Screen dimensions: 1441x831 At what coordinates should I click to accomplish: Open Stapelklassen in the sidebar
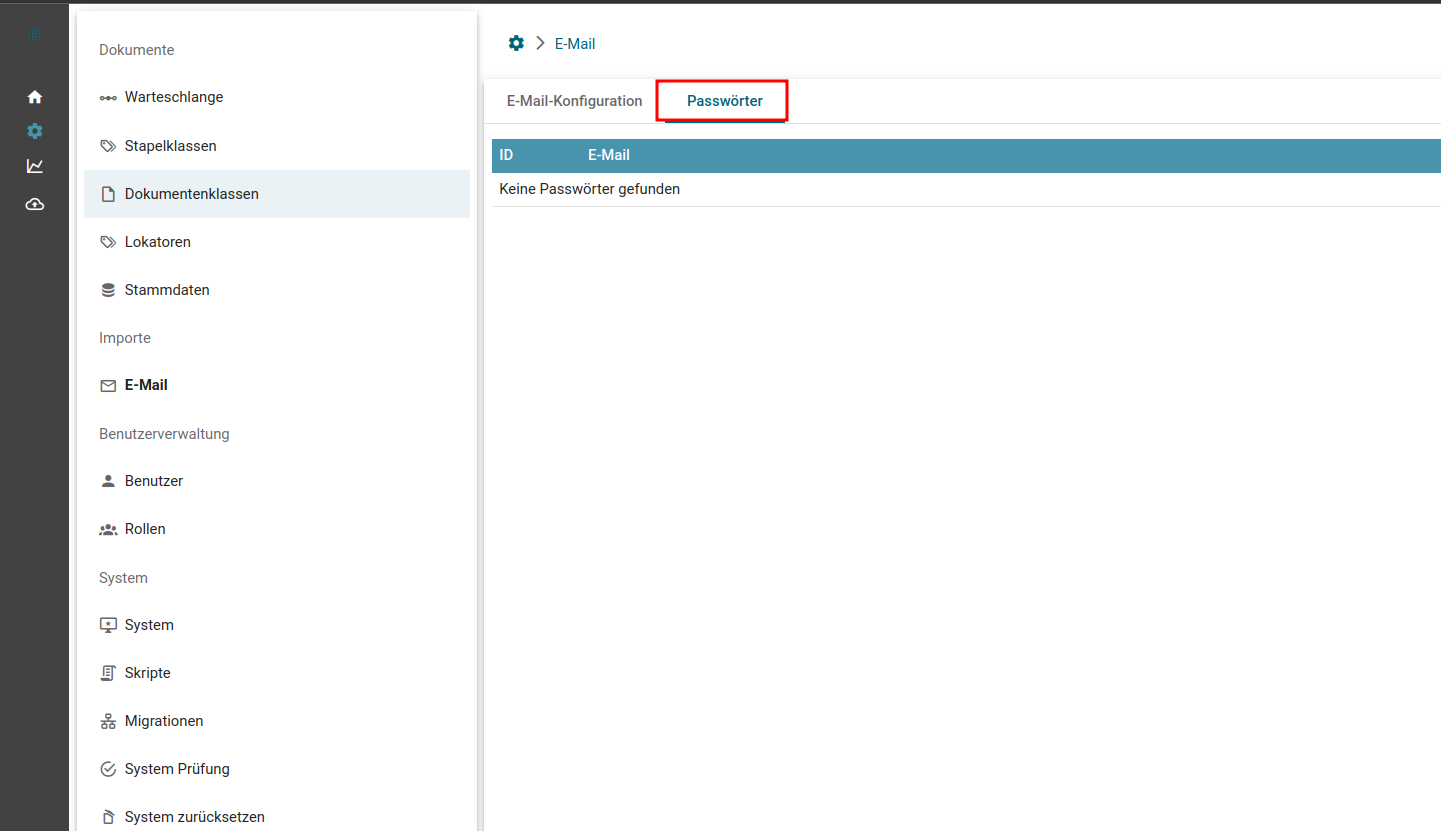[x=170, y=146]
